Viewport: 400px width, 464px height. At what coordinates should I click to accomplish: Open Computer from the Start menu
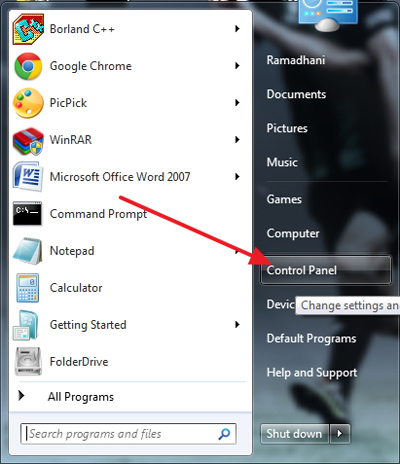coord(293,233)
